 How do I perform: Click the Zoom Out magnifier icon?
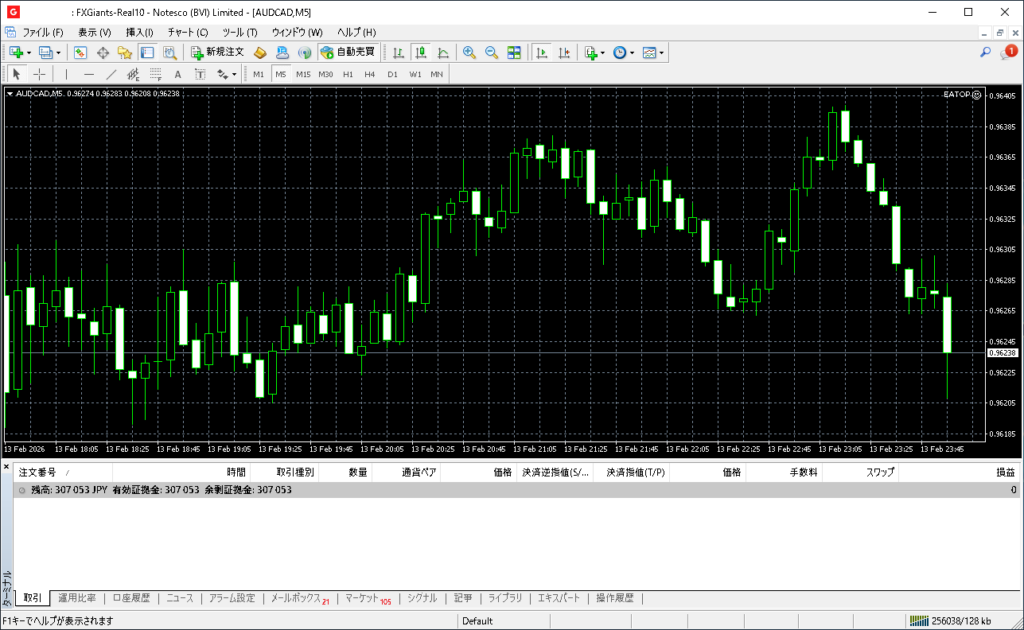[490, 52]
